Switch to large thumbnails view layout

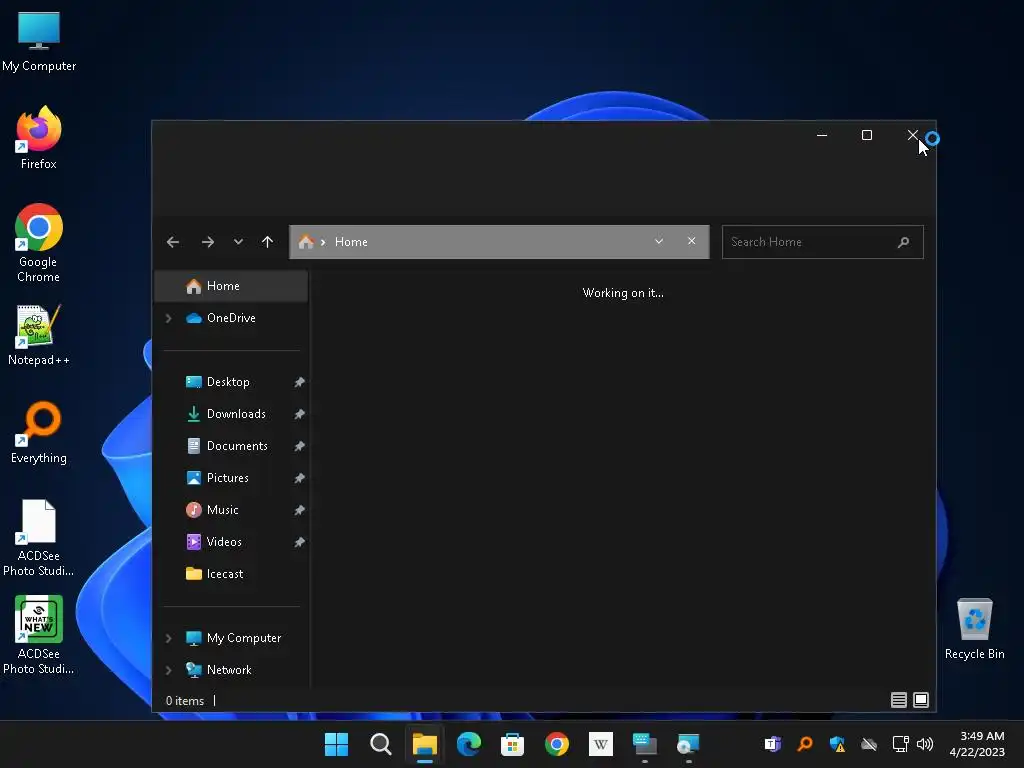click(x=921, y=700)
